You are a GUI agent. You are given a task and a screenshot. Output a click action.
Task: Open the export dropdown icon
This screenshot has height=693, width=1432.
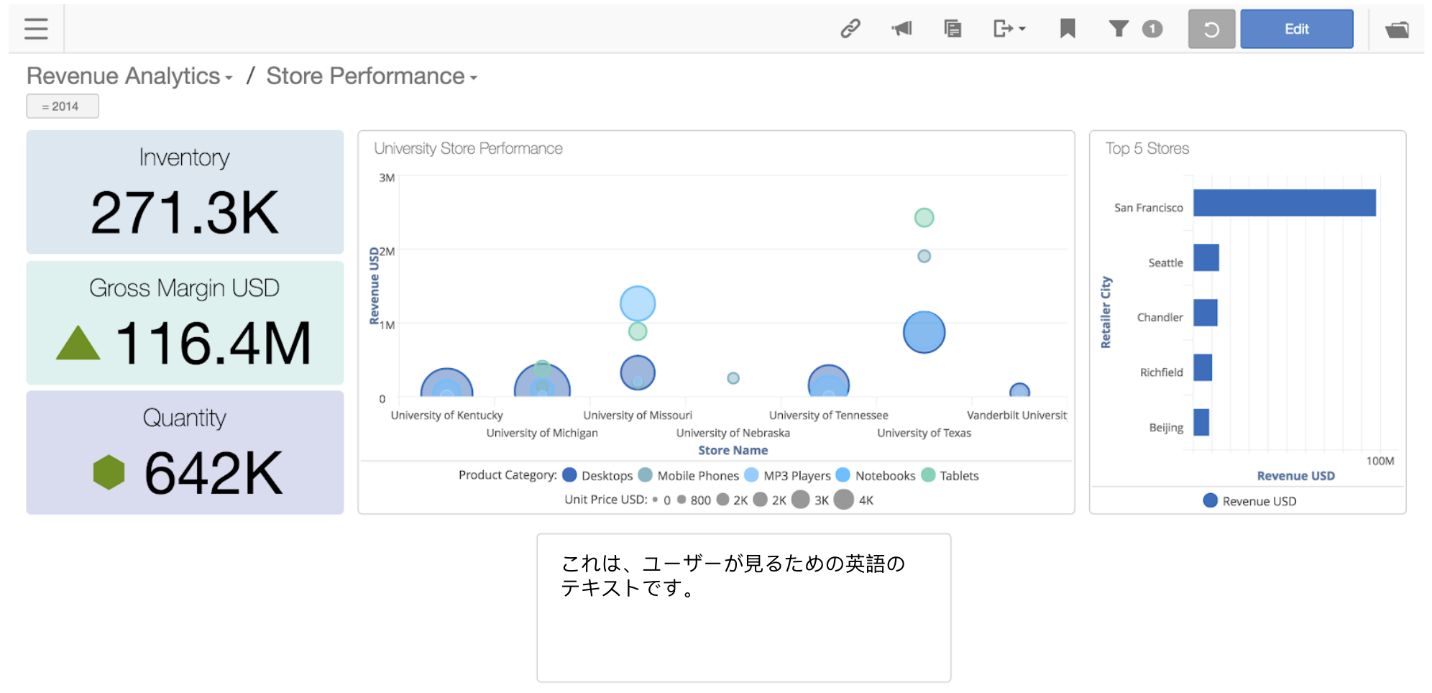click(x=1008, y=29)
